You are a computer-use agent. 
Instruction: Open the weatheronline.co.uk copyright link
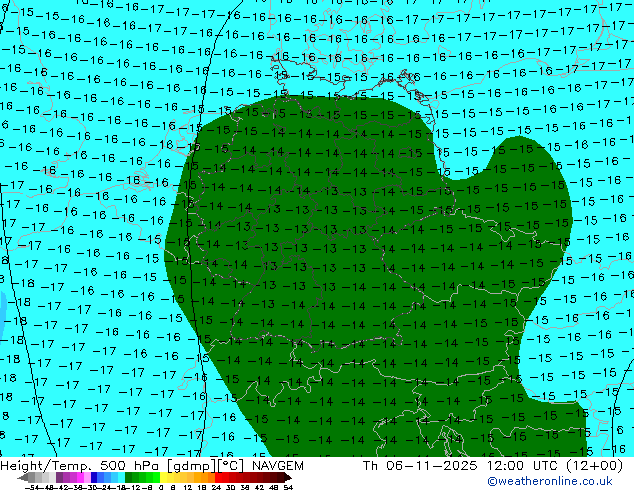550,481
